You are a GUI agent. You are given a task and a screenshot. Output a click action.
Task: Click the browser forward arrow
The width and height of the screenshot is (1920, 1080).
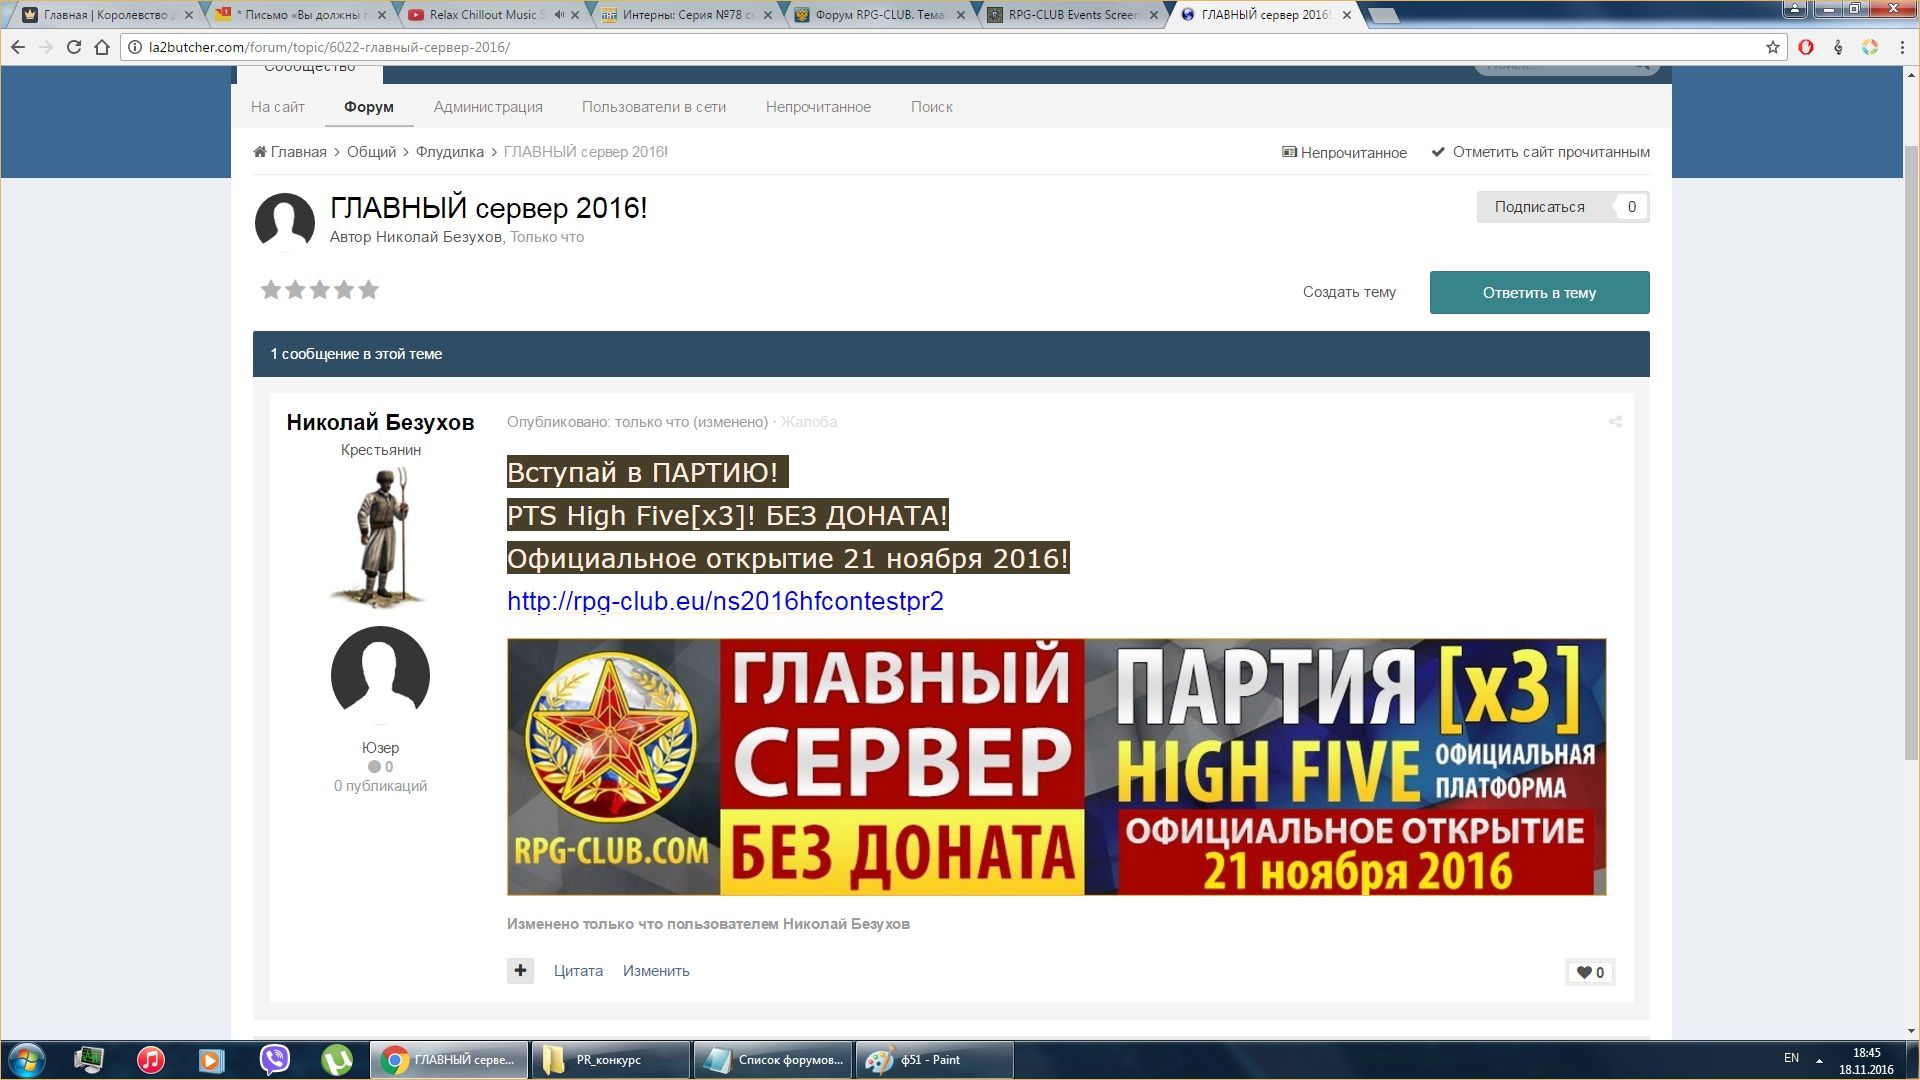pos(46,47)
